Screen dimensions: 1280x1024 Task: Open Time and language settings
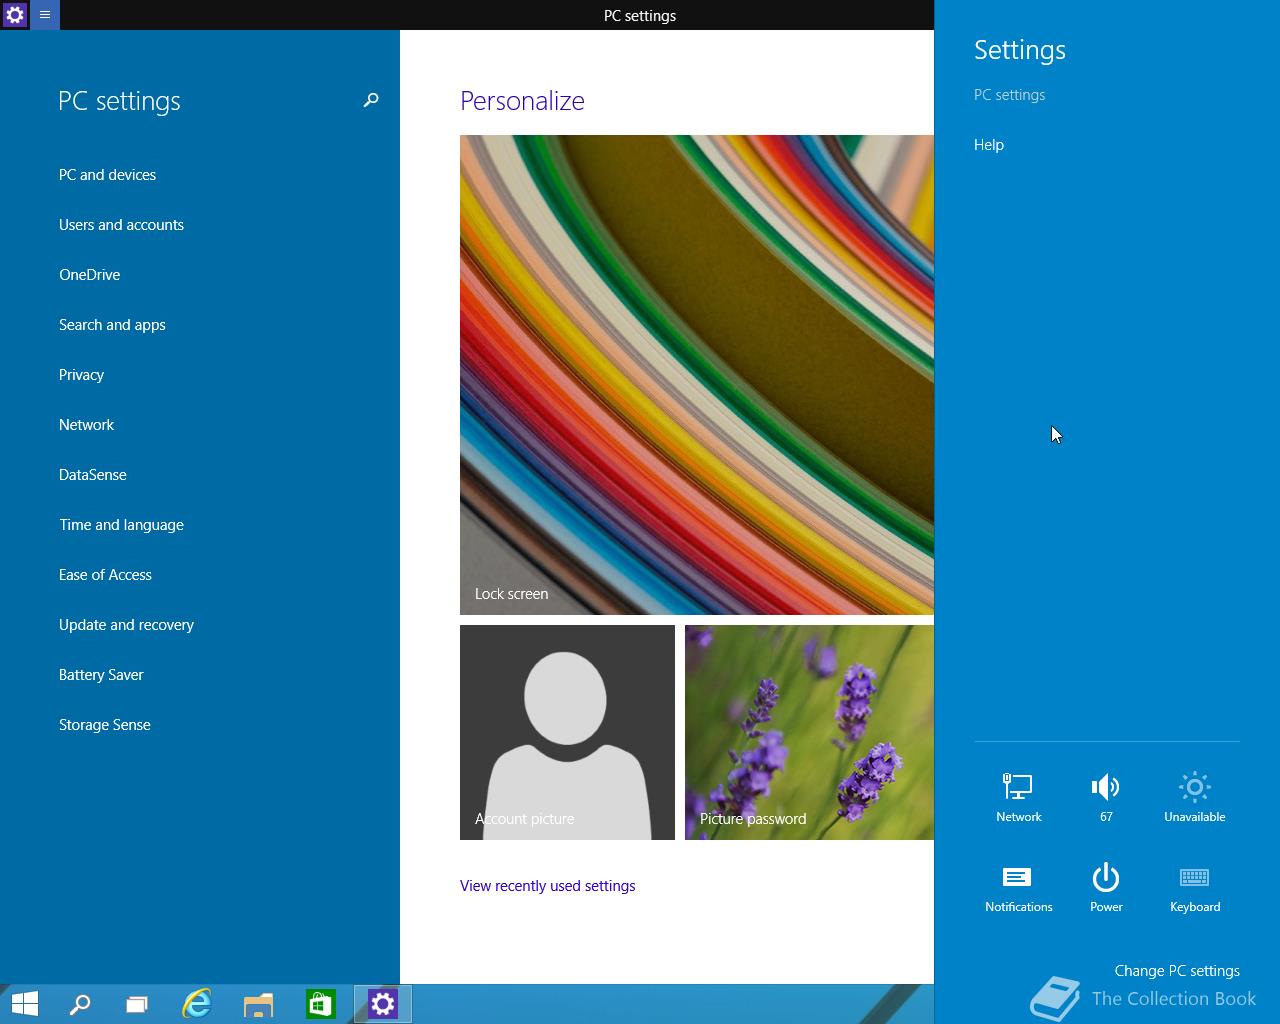(121, 525)
